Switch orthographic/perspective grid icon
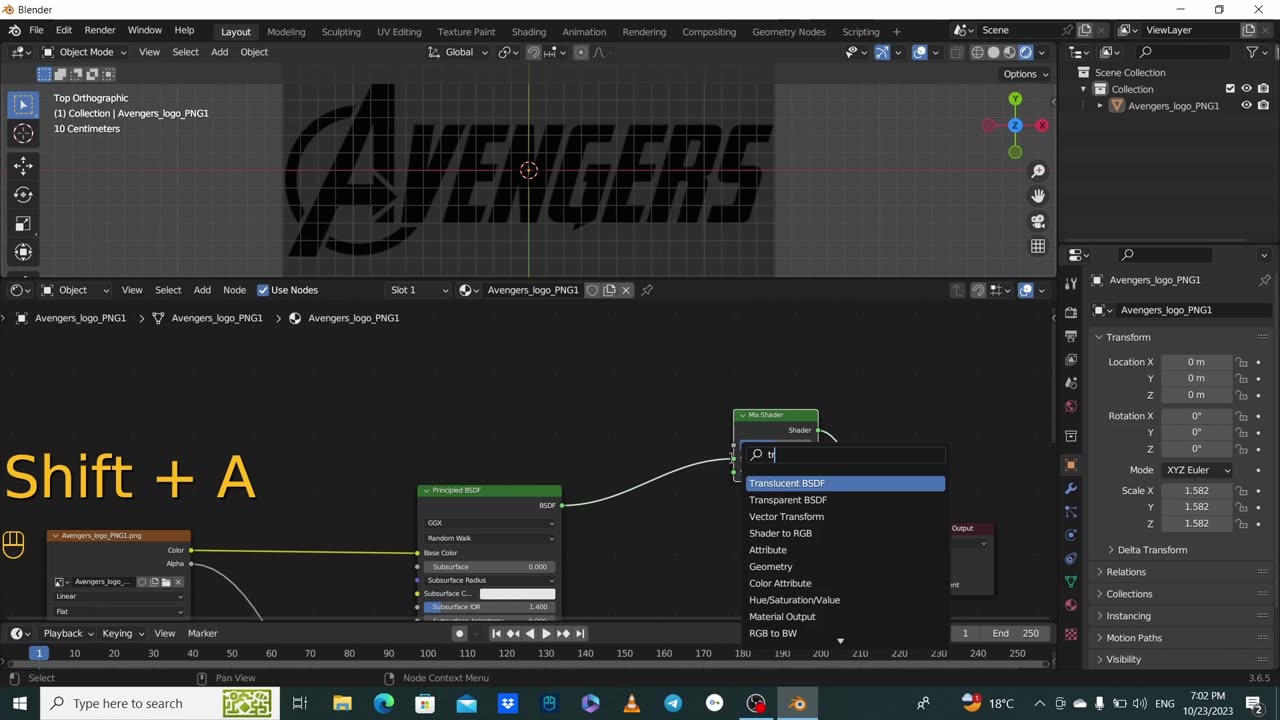 pyautogui.click(x=1038, y=246)
